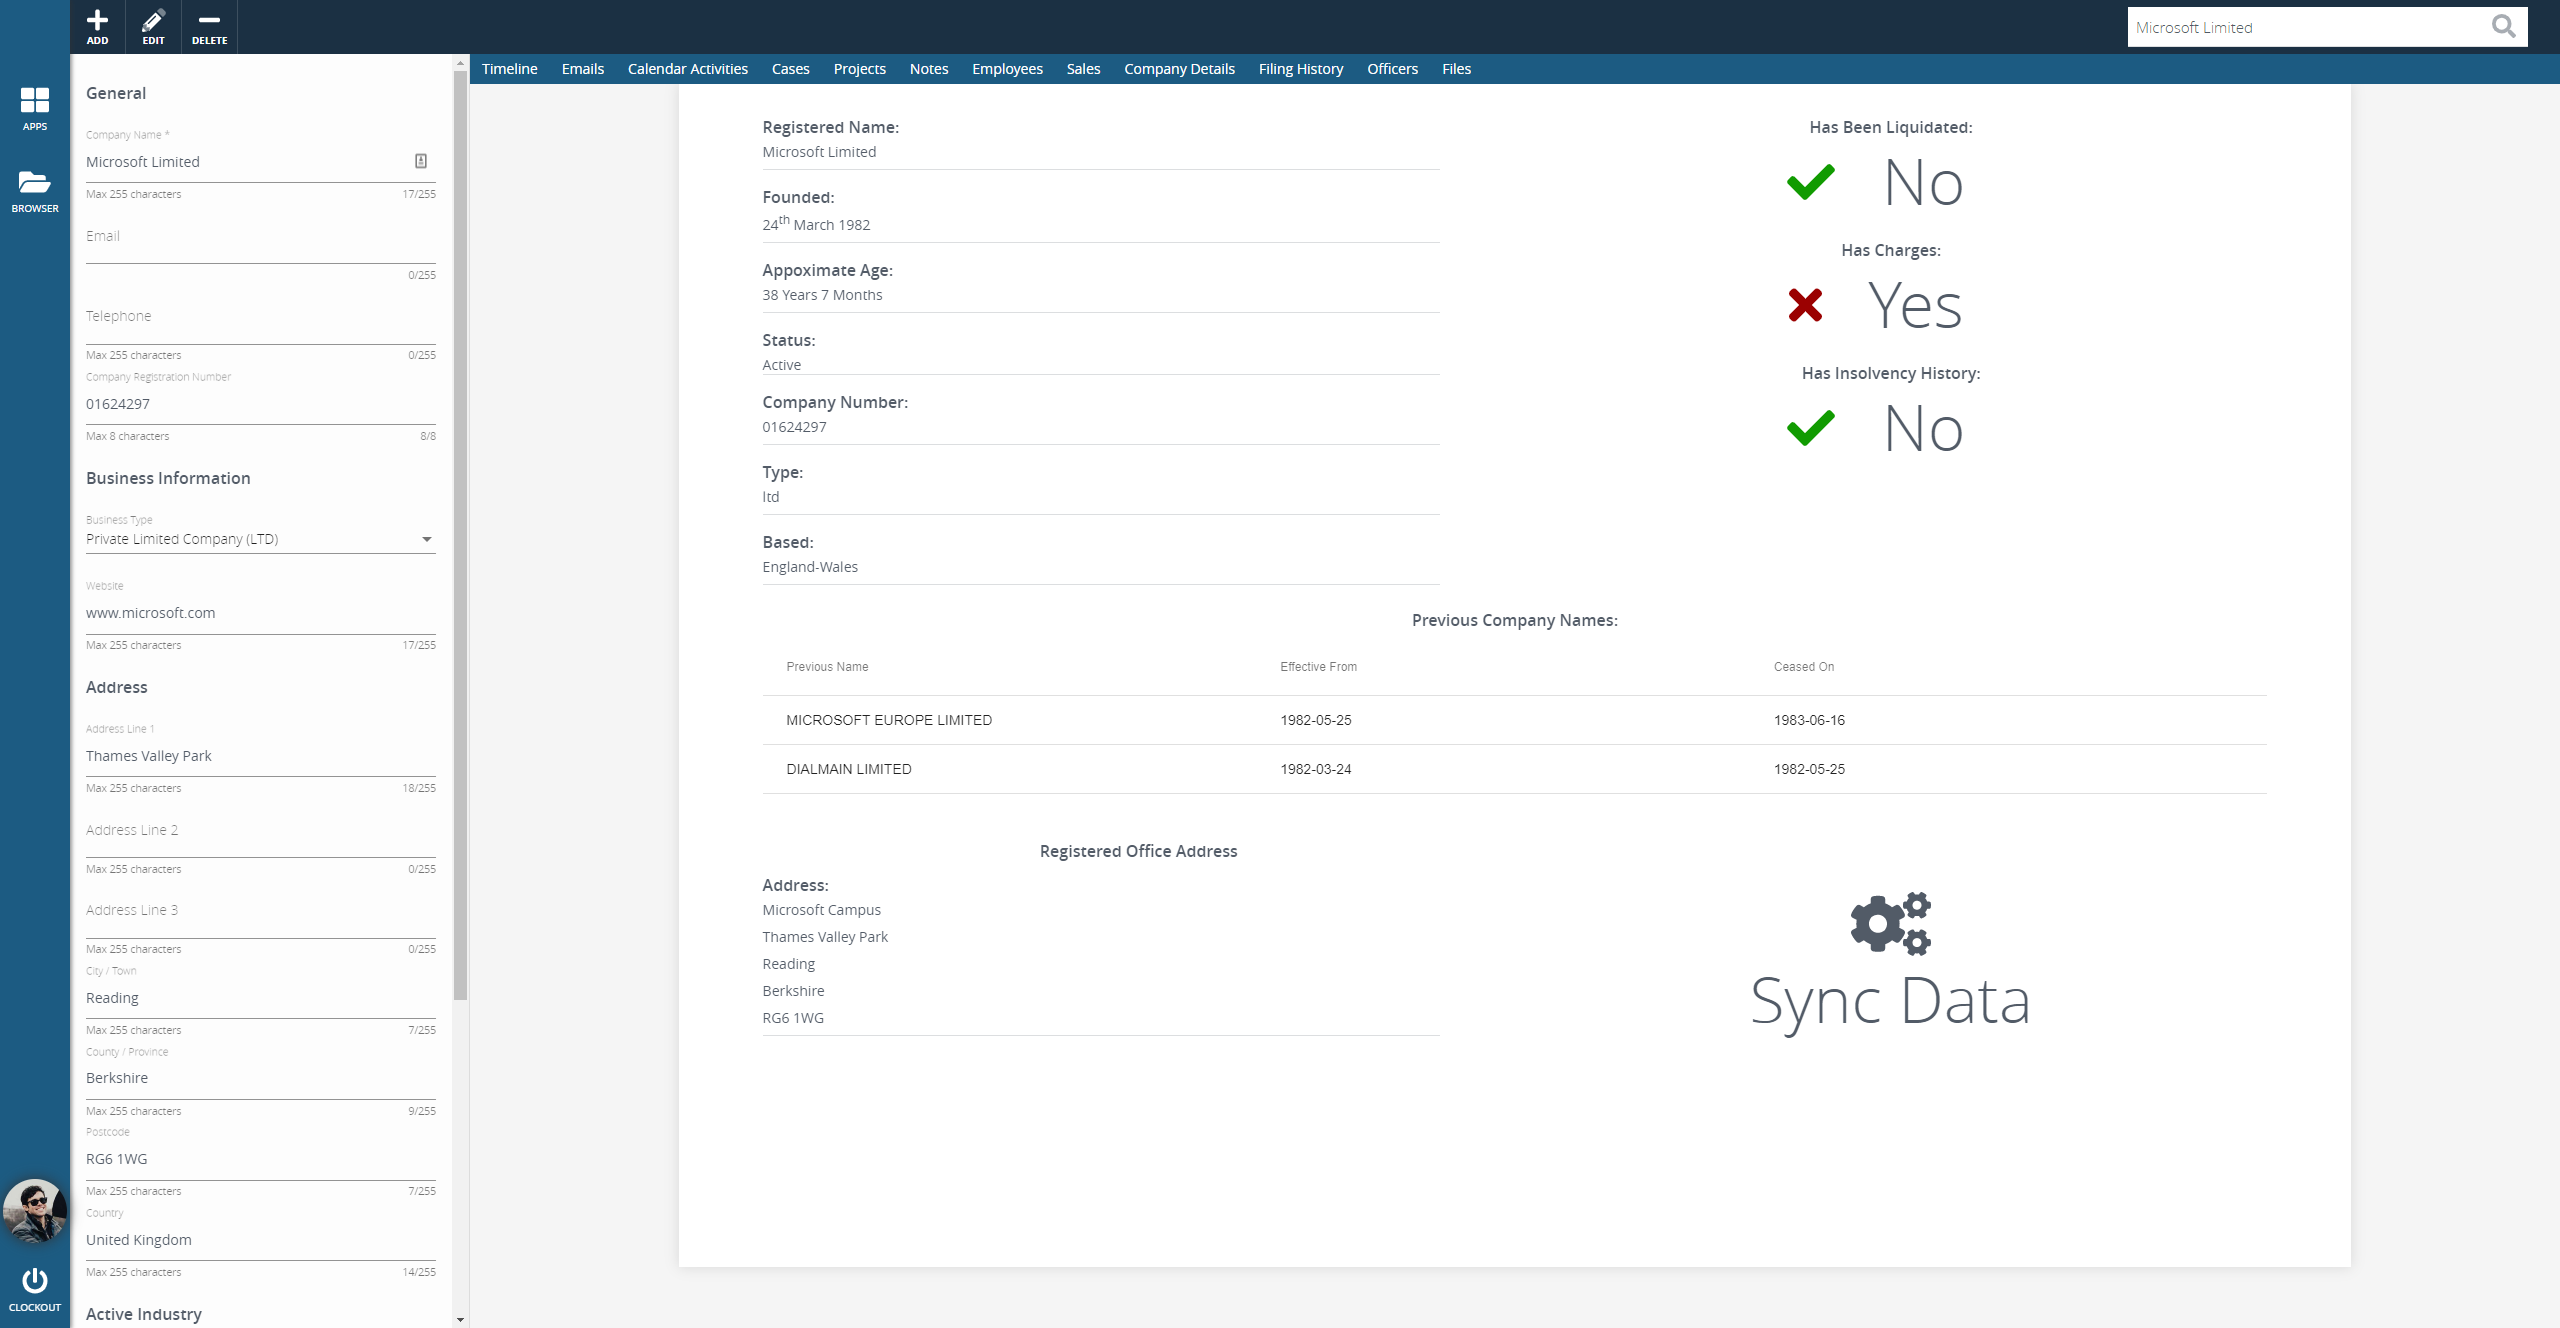Focus the Microsoft Limited search box
This screenshot has height=1328, width=2560.
pyautogui.click(x=2300, y=27)
